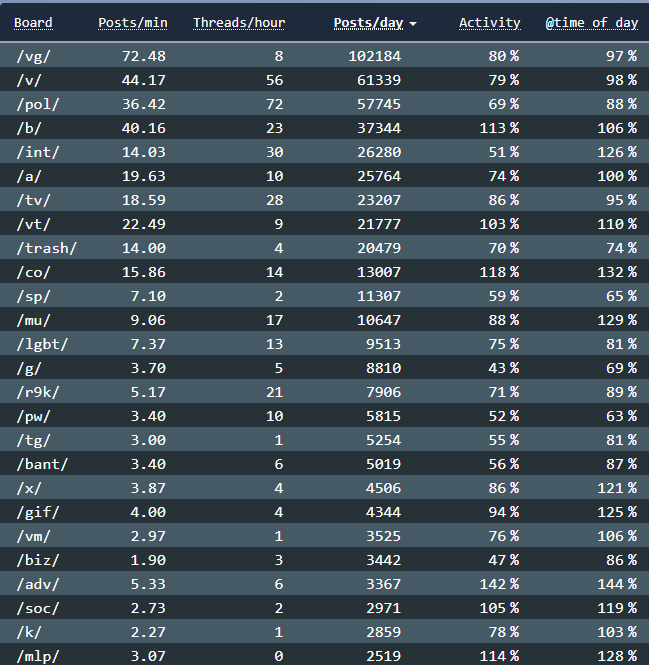Click the 26280 posts/day value

379,152
